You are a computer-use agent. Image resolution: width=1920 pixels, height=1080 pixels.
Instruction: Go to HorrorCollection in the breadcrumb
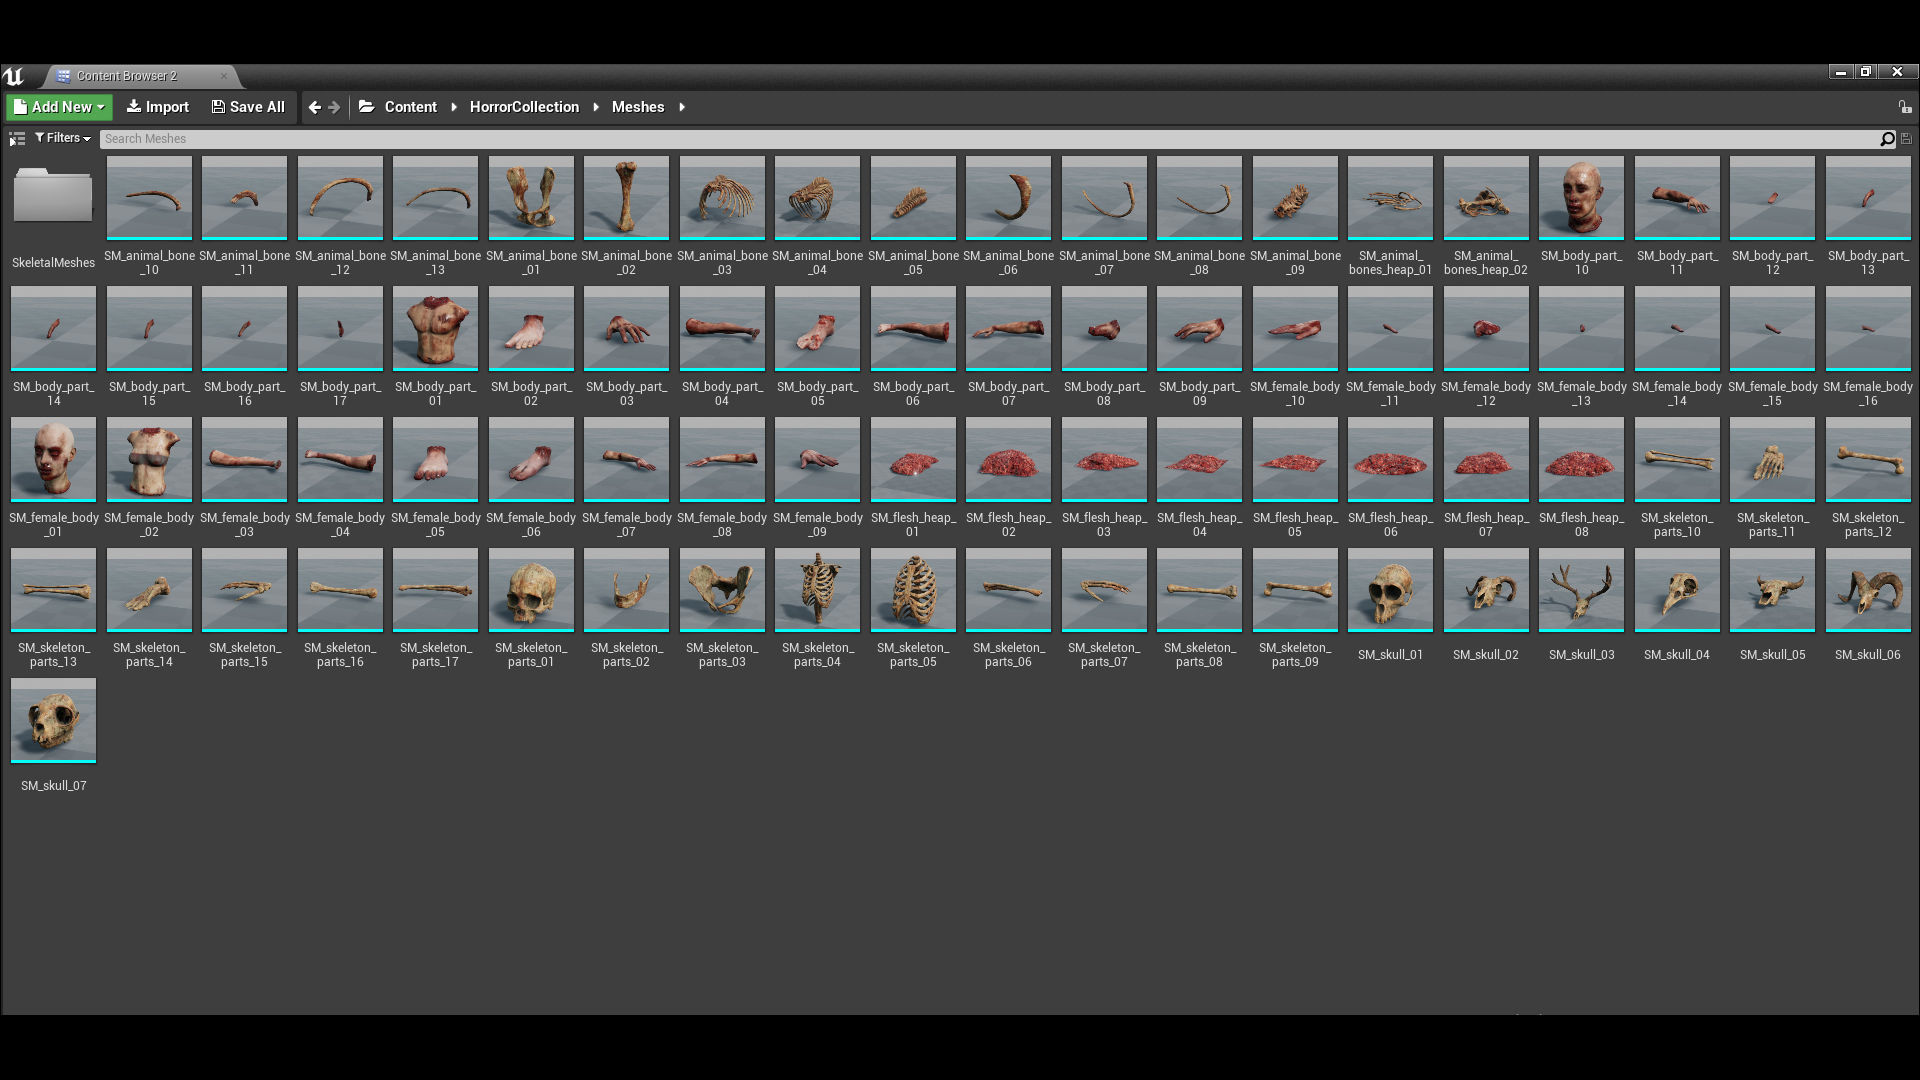pos(524,107)
